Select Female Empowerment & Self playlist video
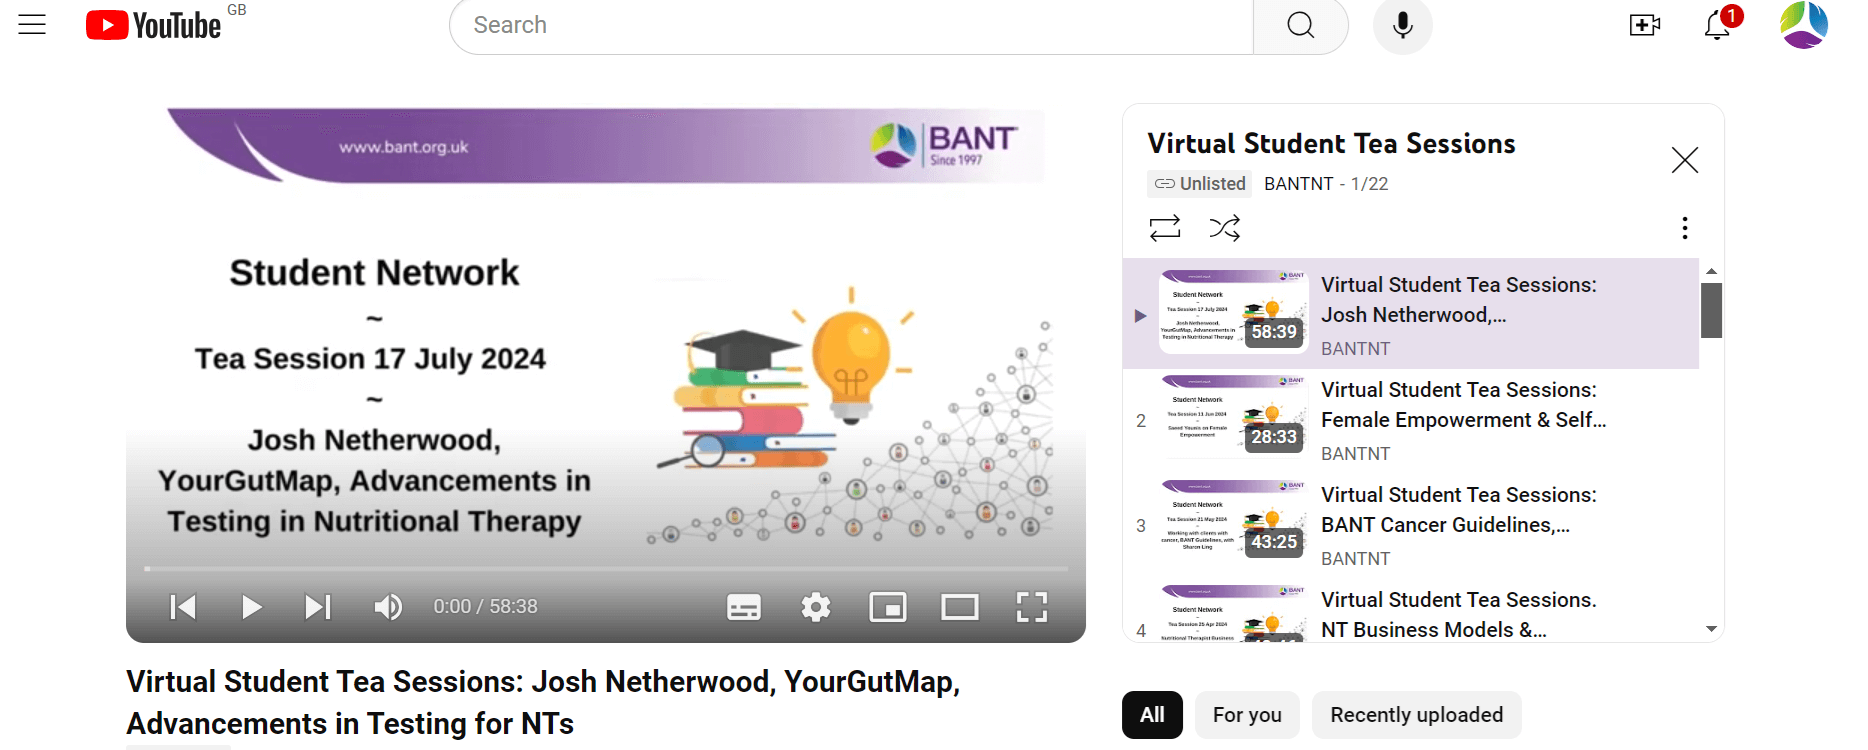 tap(1411, 419)
